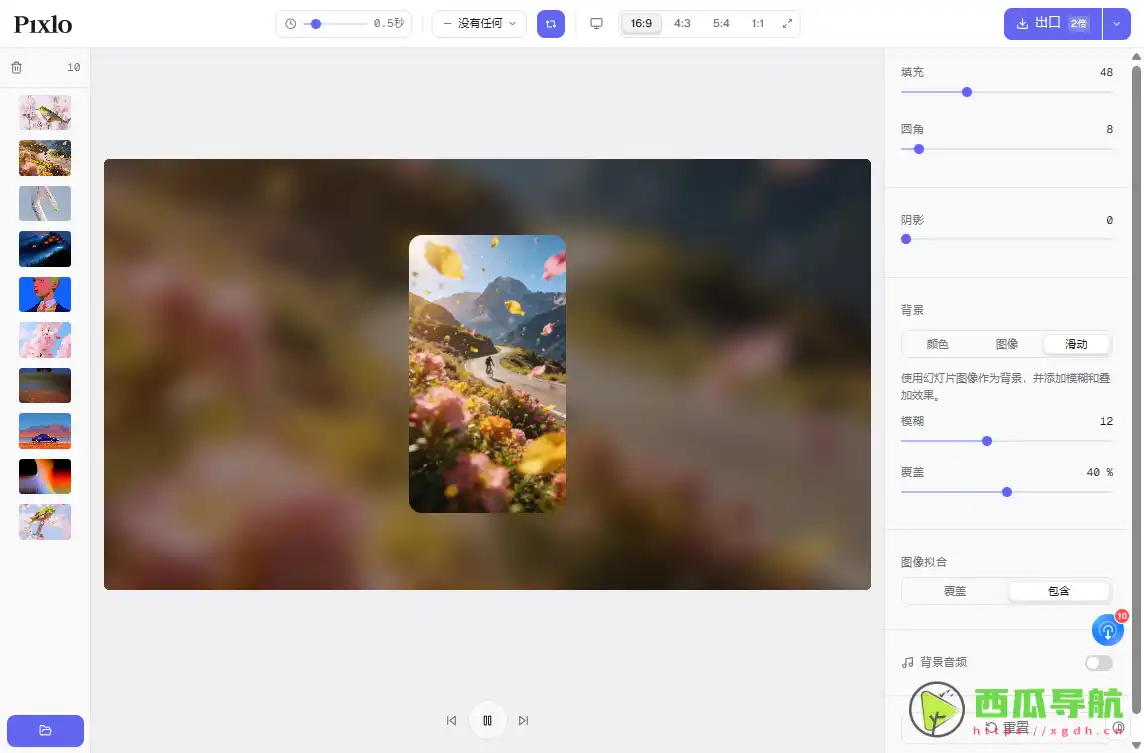Viewport: 1144px width, 753px height.
Task: Click the 0.5秒 duration value
Action: click(389, 24)
